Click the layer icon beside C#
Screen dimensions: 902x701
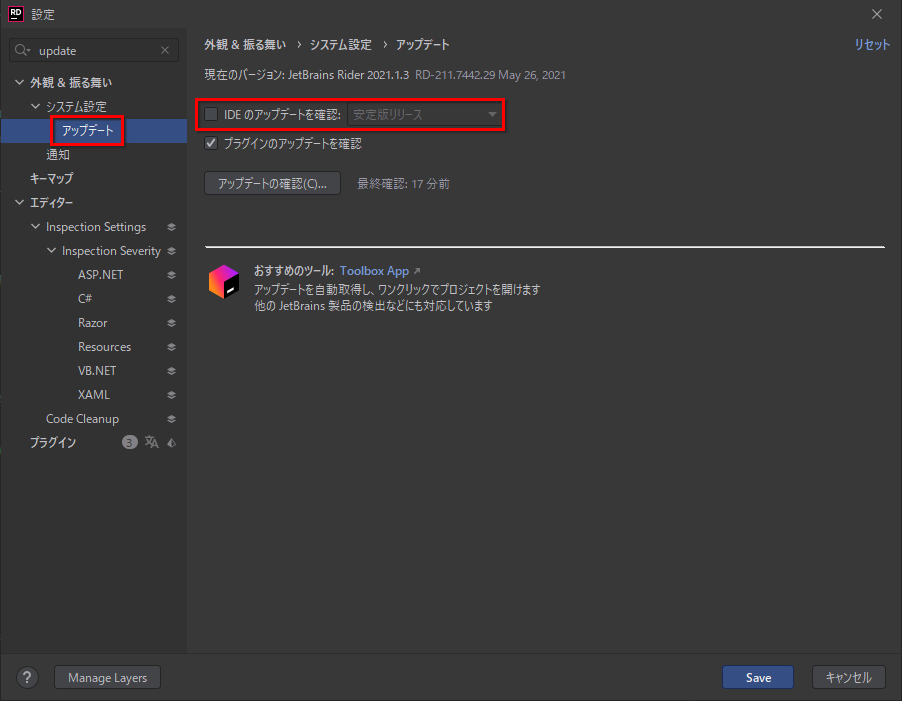coord(171,299)
